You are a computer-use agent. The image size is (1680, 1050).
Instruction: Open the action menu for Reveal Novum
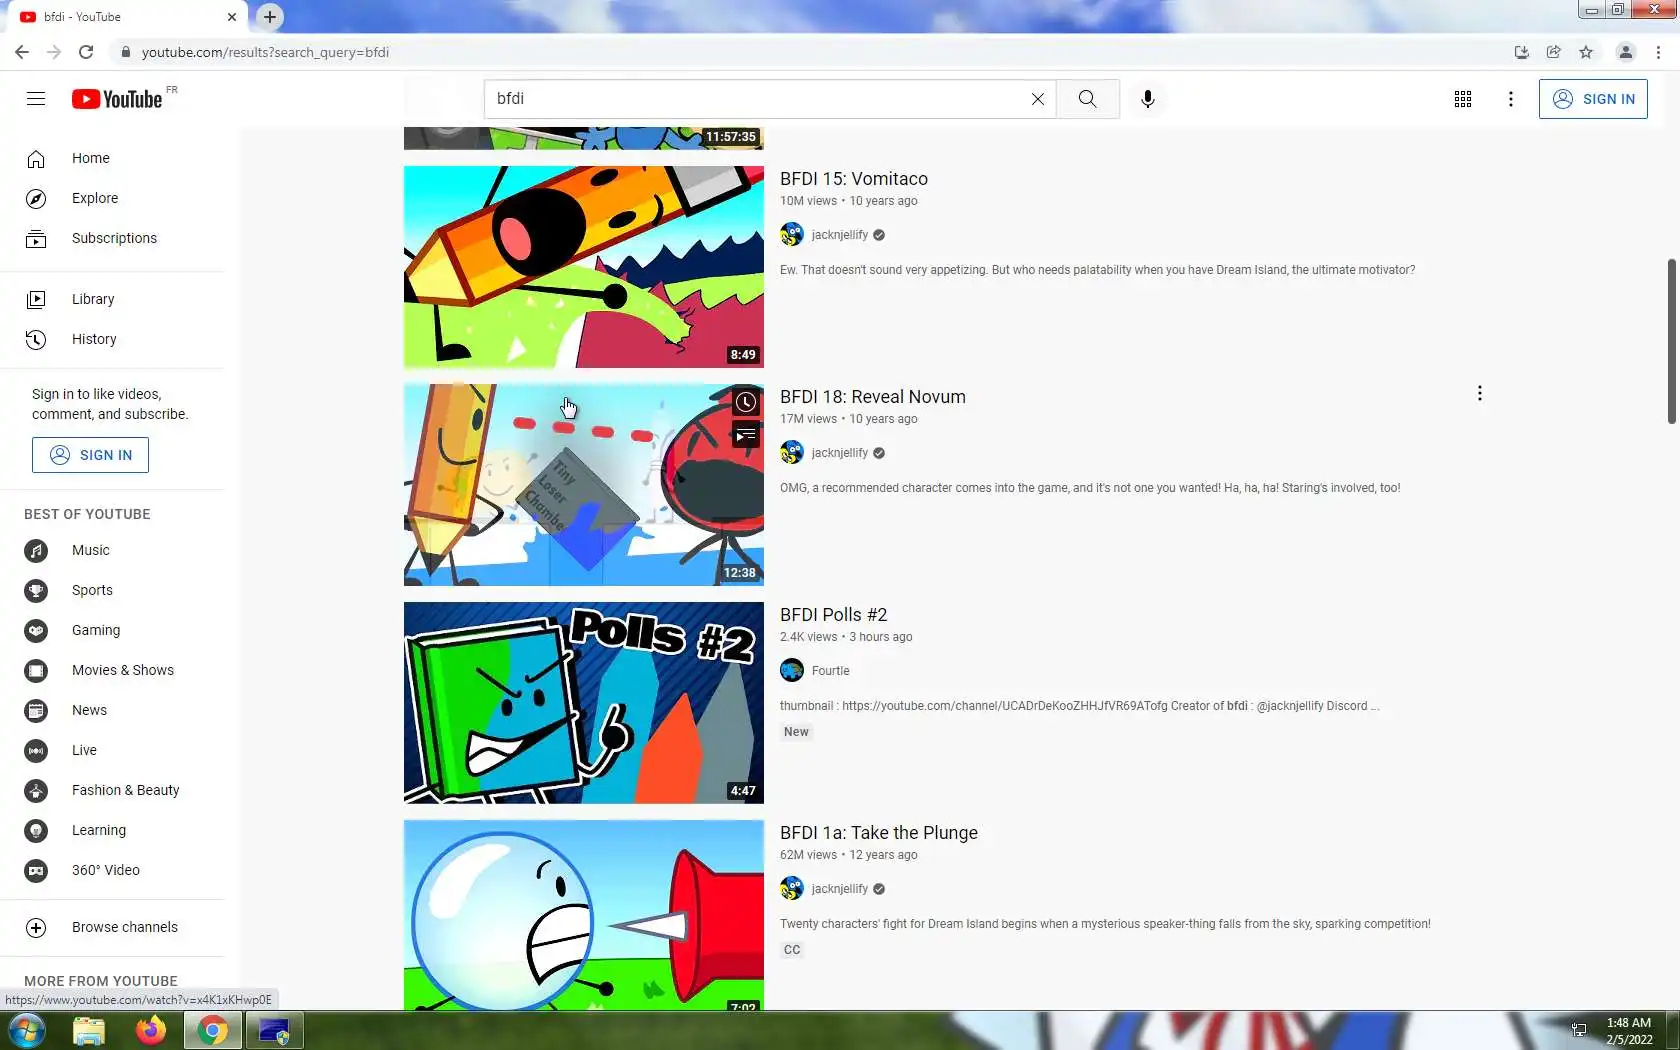click(1480, 394)
